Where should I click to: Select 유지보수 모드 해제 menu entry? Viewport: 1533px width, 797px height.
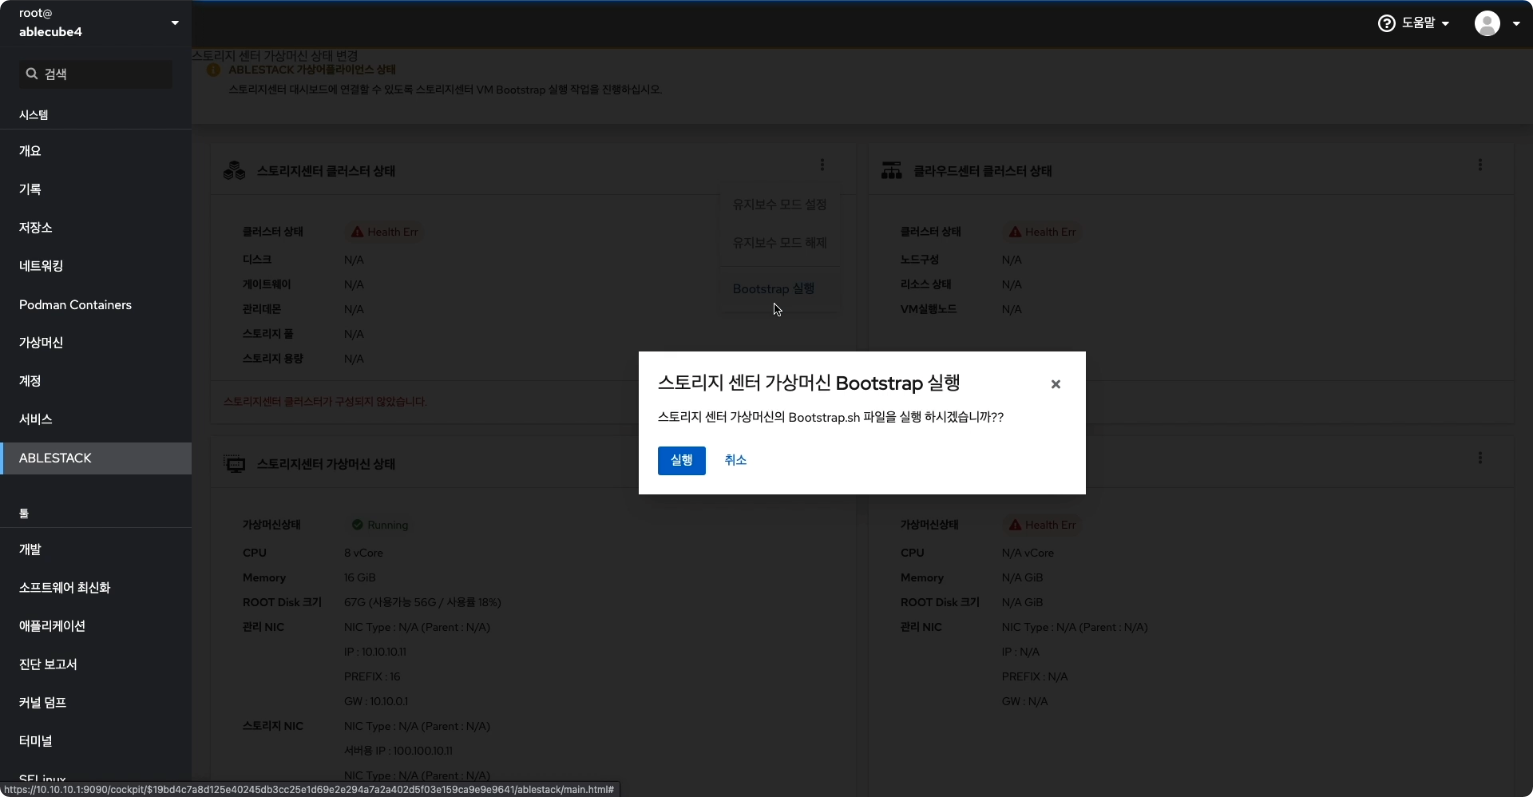tap(780, 243)
